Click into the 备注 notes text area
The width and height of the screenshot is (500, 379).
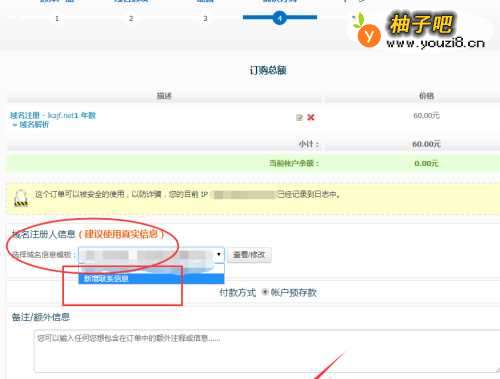click(267, 351)
